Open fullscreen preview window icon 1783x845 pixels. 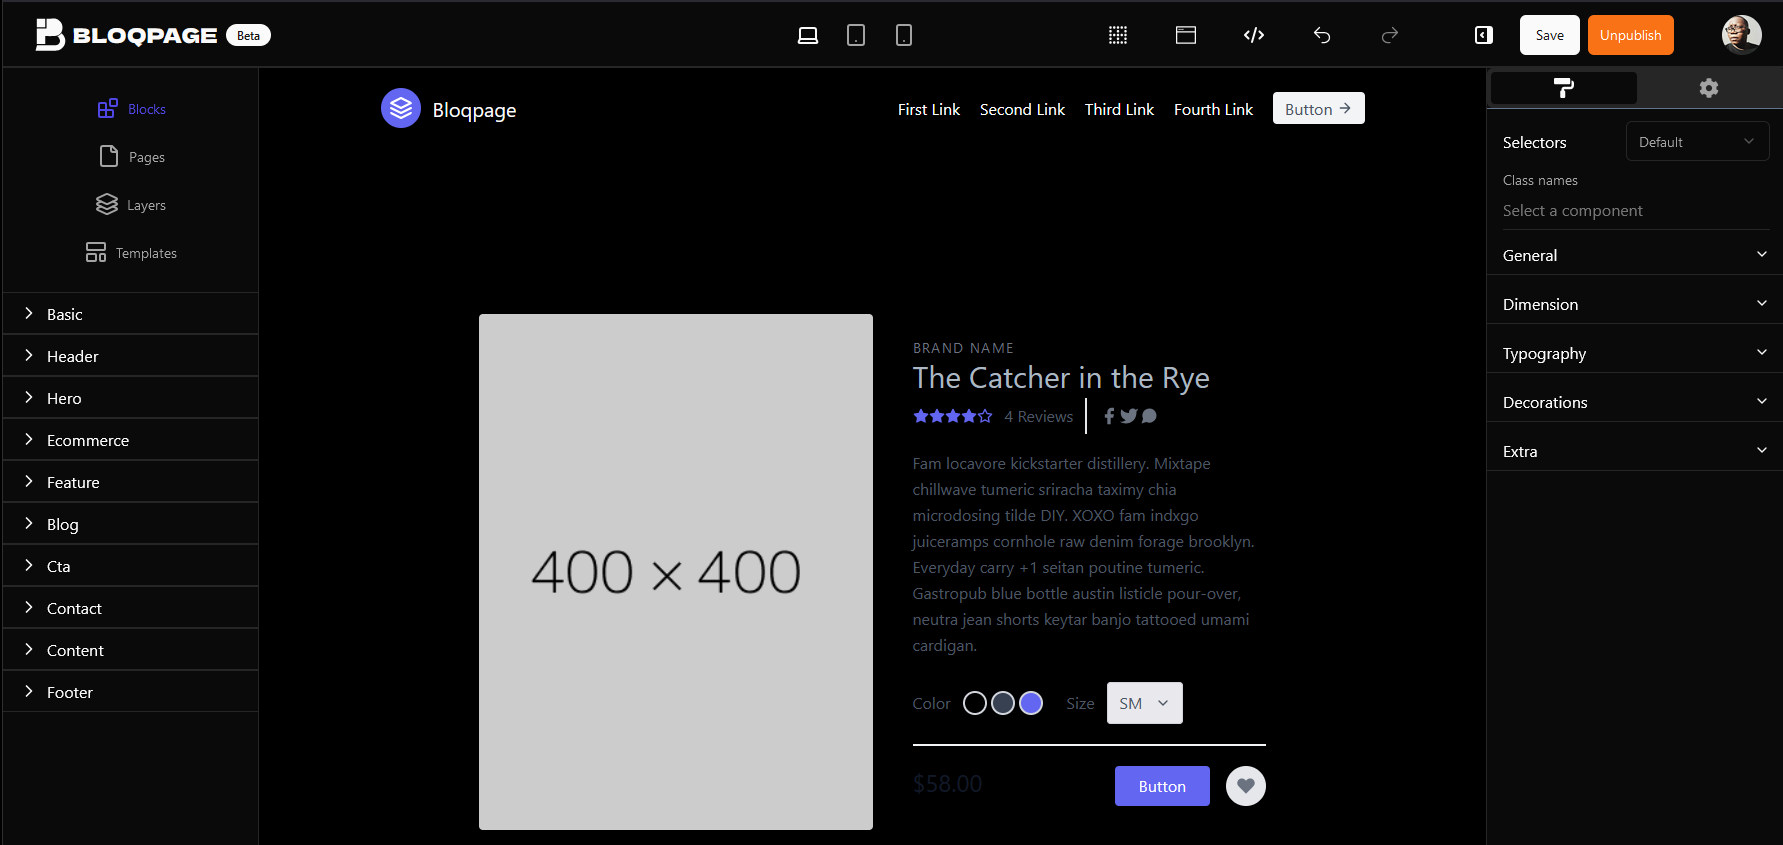point(1186,36)
